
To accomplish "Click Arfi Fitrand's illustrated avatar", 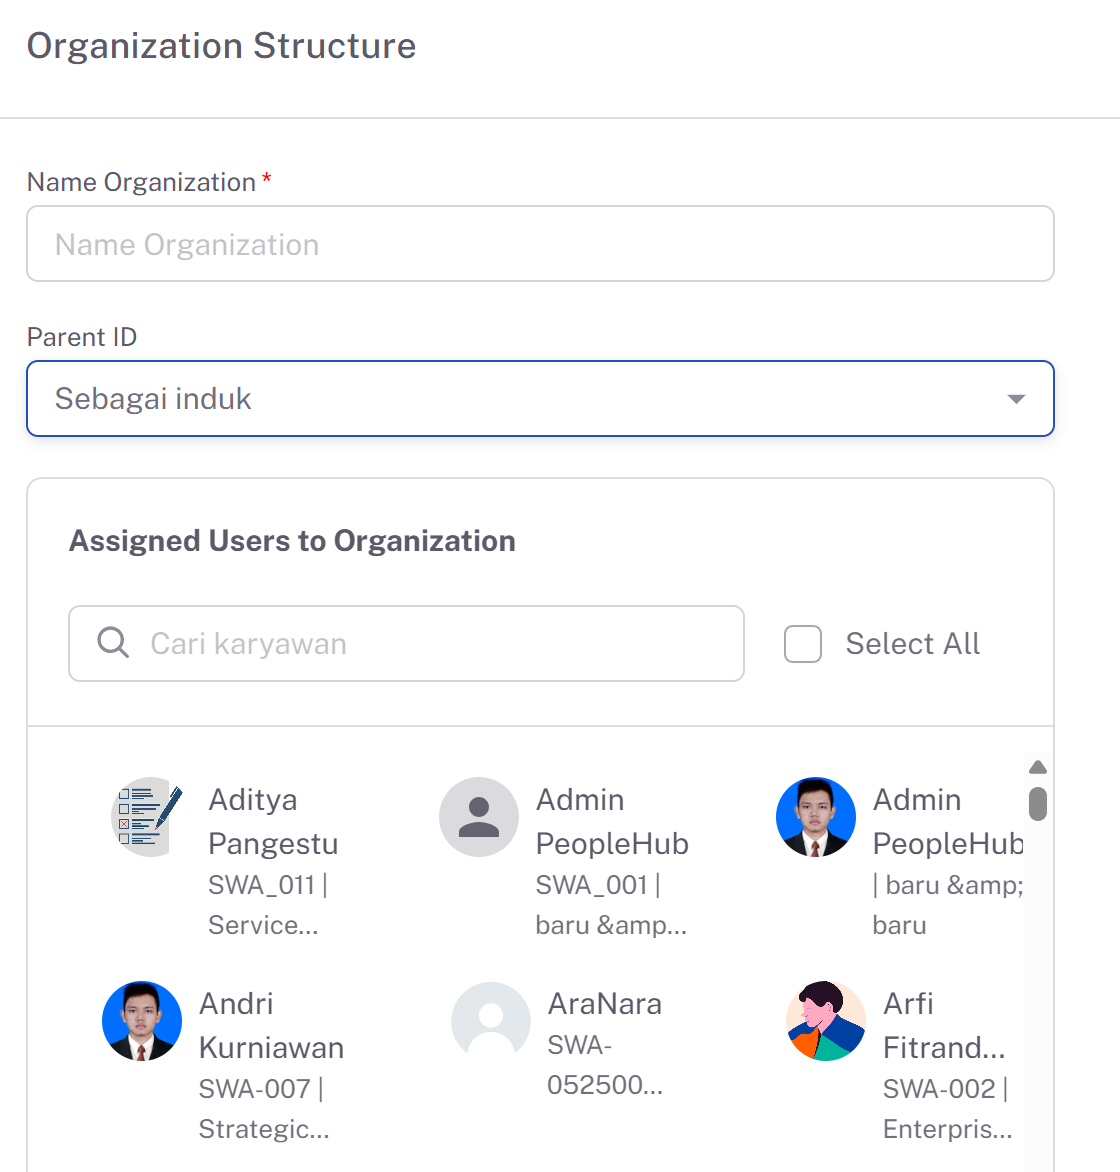I will click(826, 1020).
